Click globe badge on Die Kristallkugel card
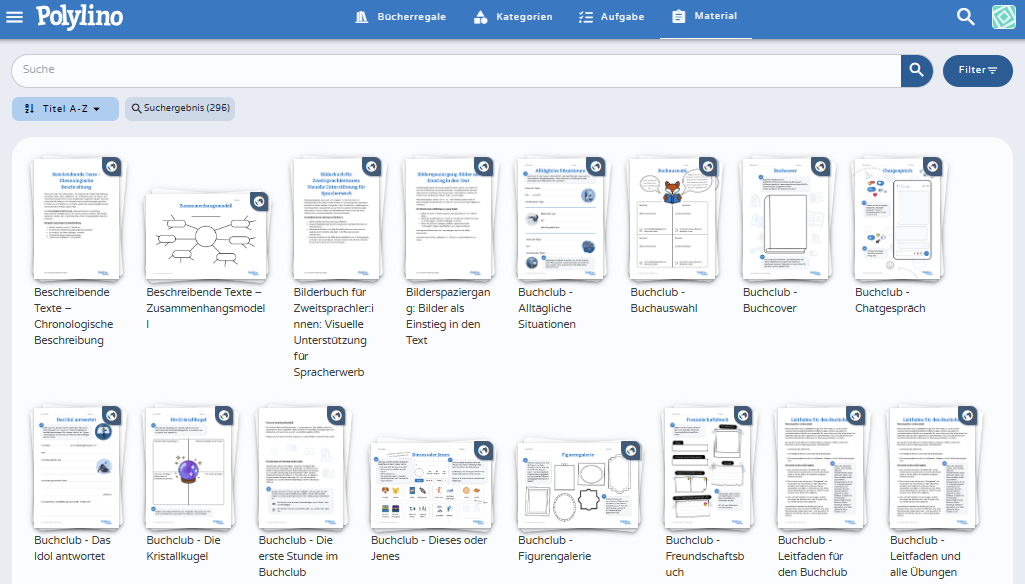 pyautogui.click(x=224, y=415)
